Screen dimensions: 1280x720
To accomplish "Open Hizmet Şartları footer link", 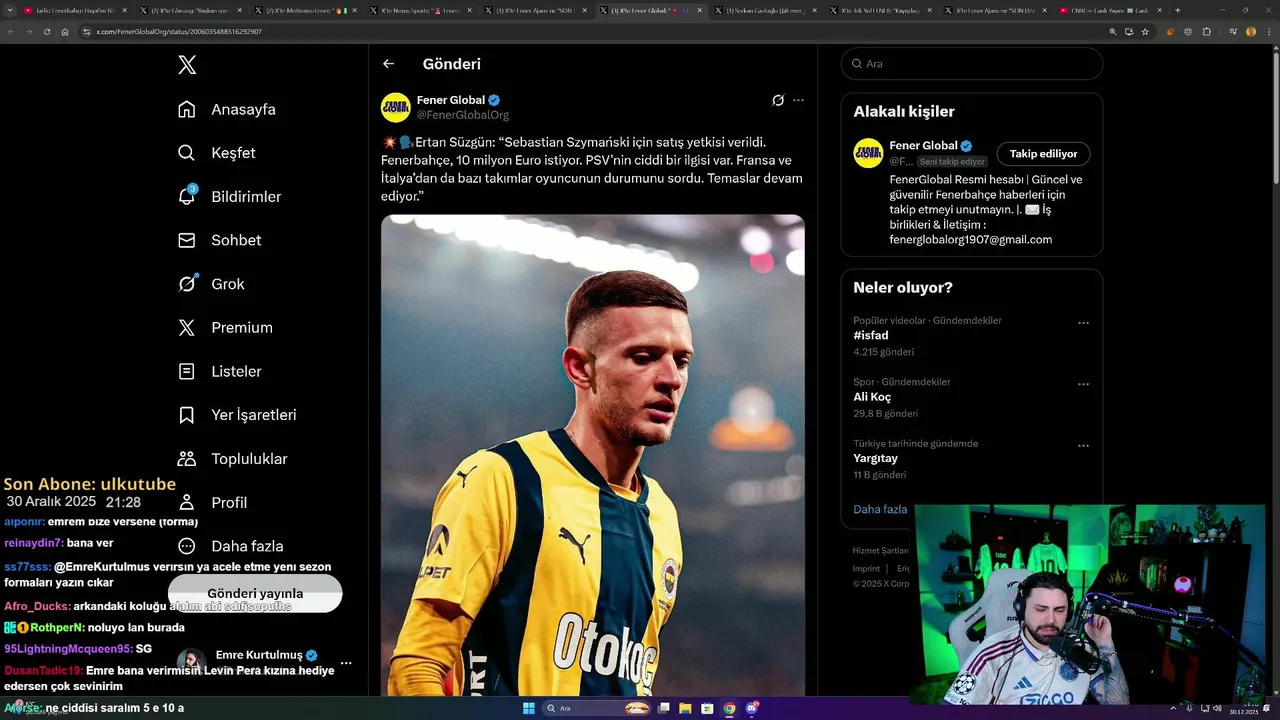I will 881,551.
